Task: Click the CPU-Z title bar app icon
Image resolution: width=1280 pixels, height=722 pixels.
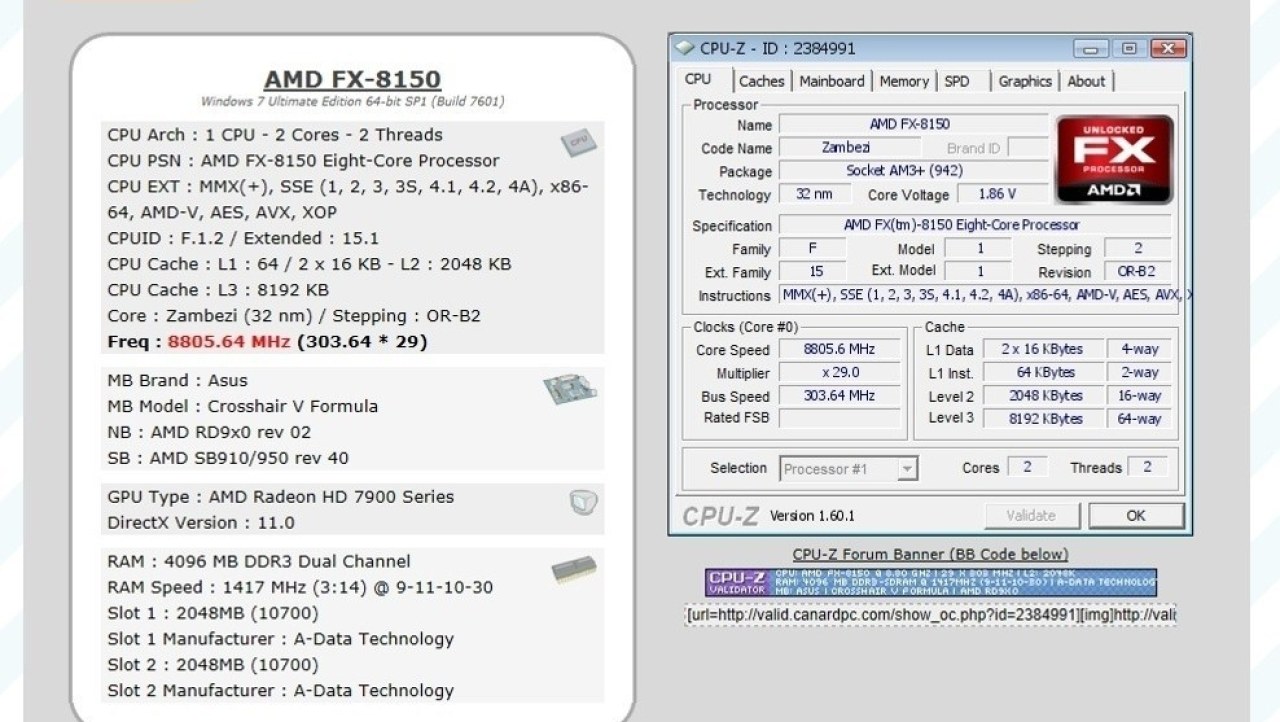Action: (684, 48)
